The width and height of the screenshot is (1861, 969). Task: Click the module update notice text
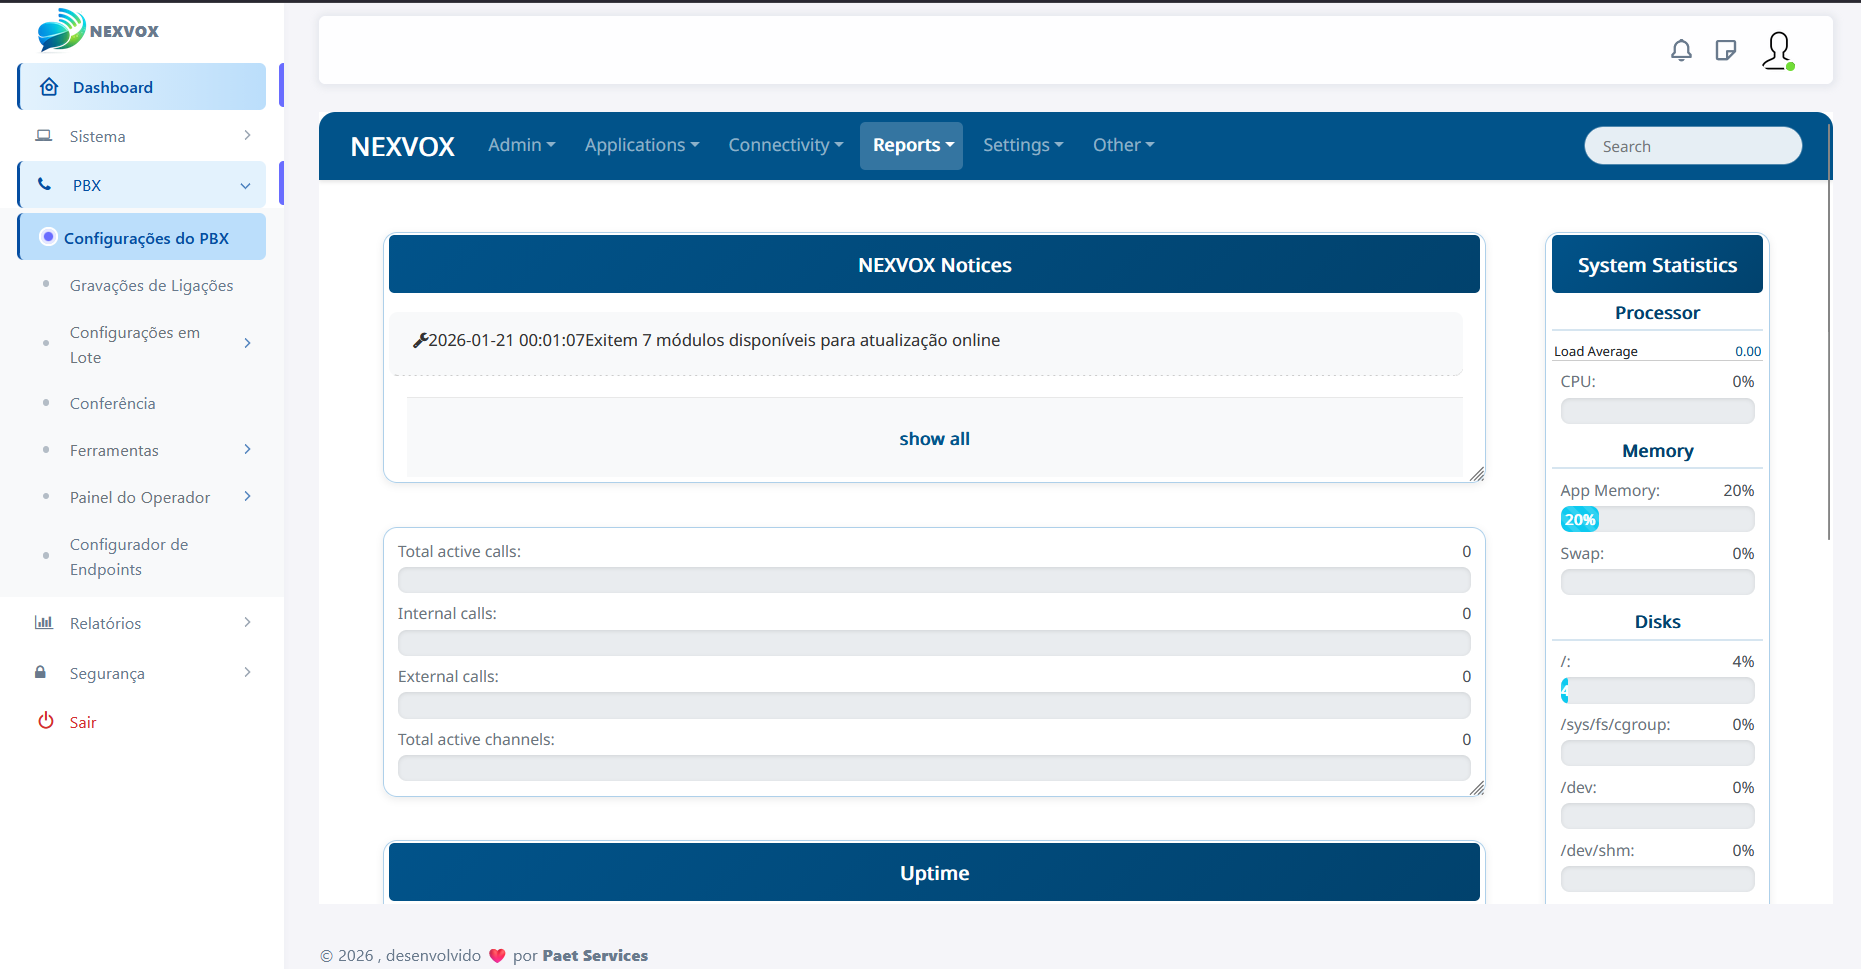714,340
